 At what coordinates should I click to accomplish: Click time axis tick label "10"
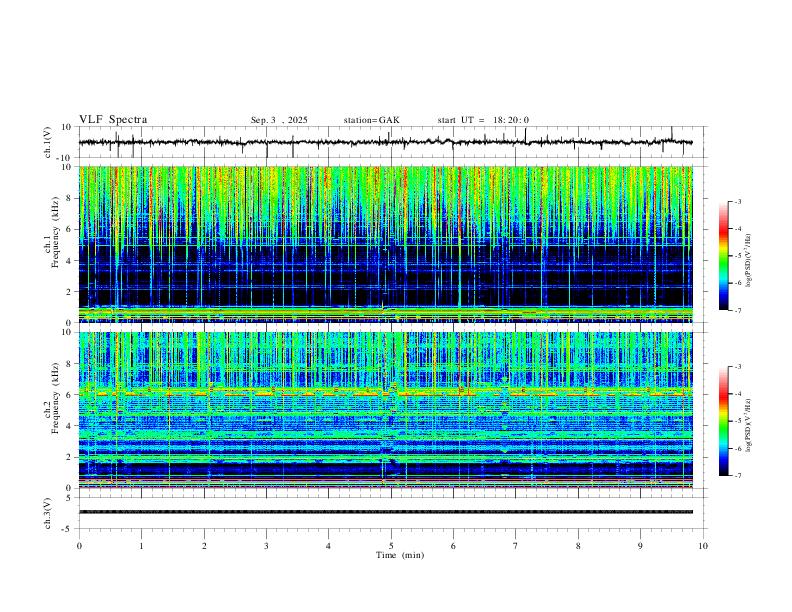(x=703, y=546)
